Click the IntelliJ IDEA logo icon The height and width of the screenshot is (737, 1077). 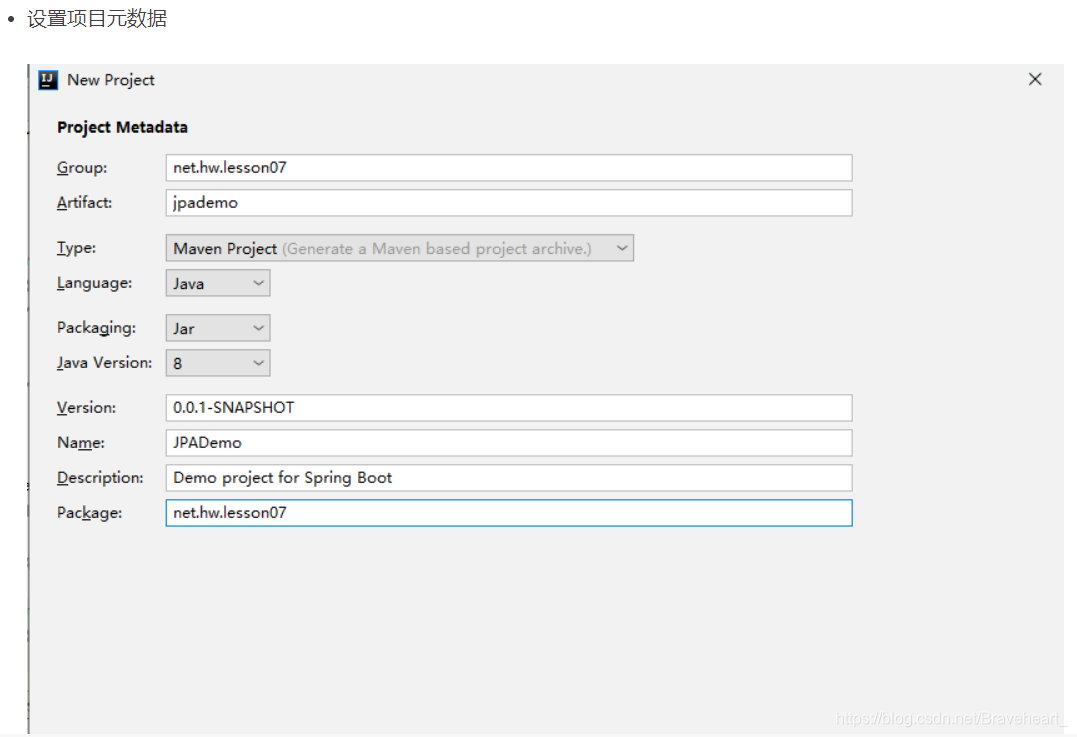point(47,80)
